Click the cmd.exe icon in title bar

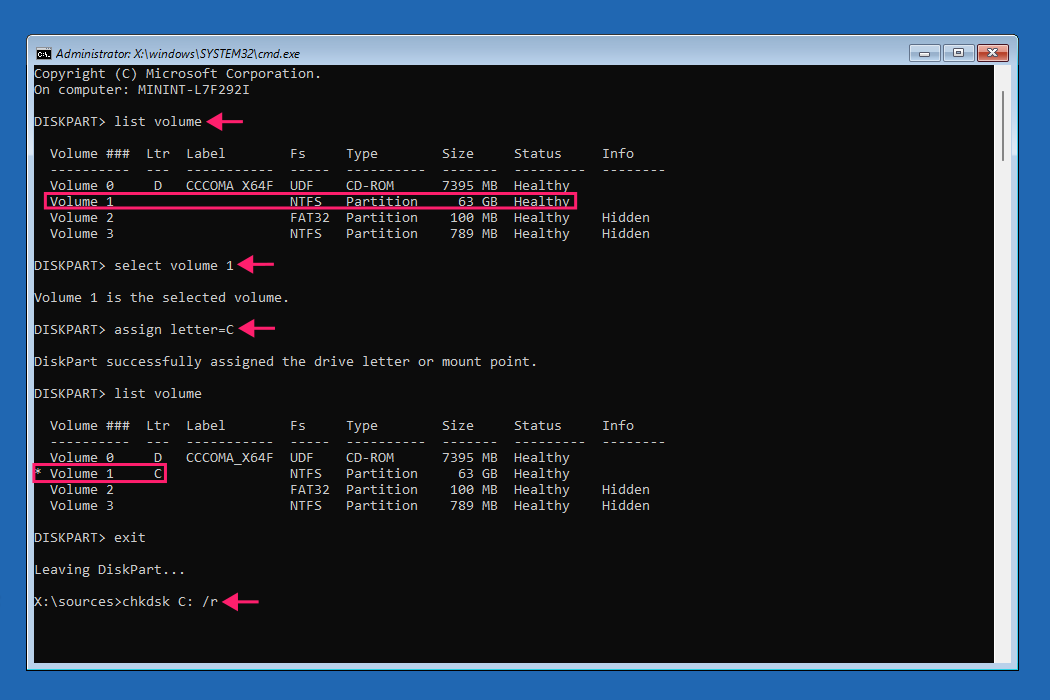44,54
